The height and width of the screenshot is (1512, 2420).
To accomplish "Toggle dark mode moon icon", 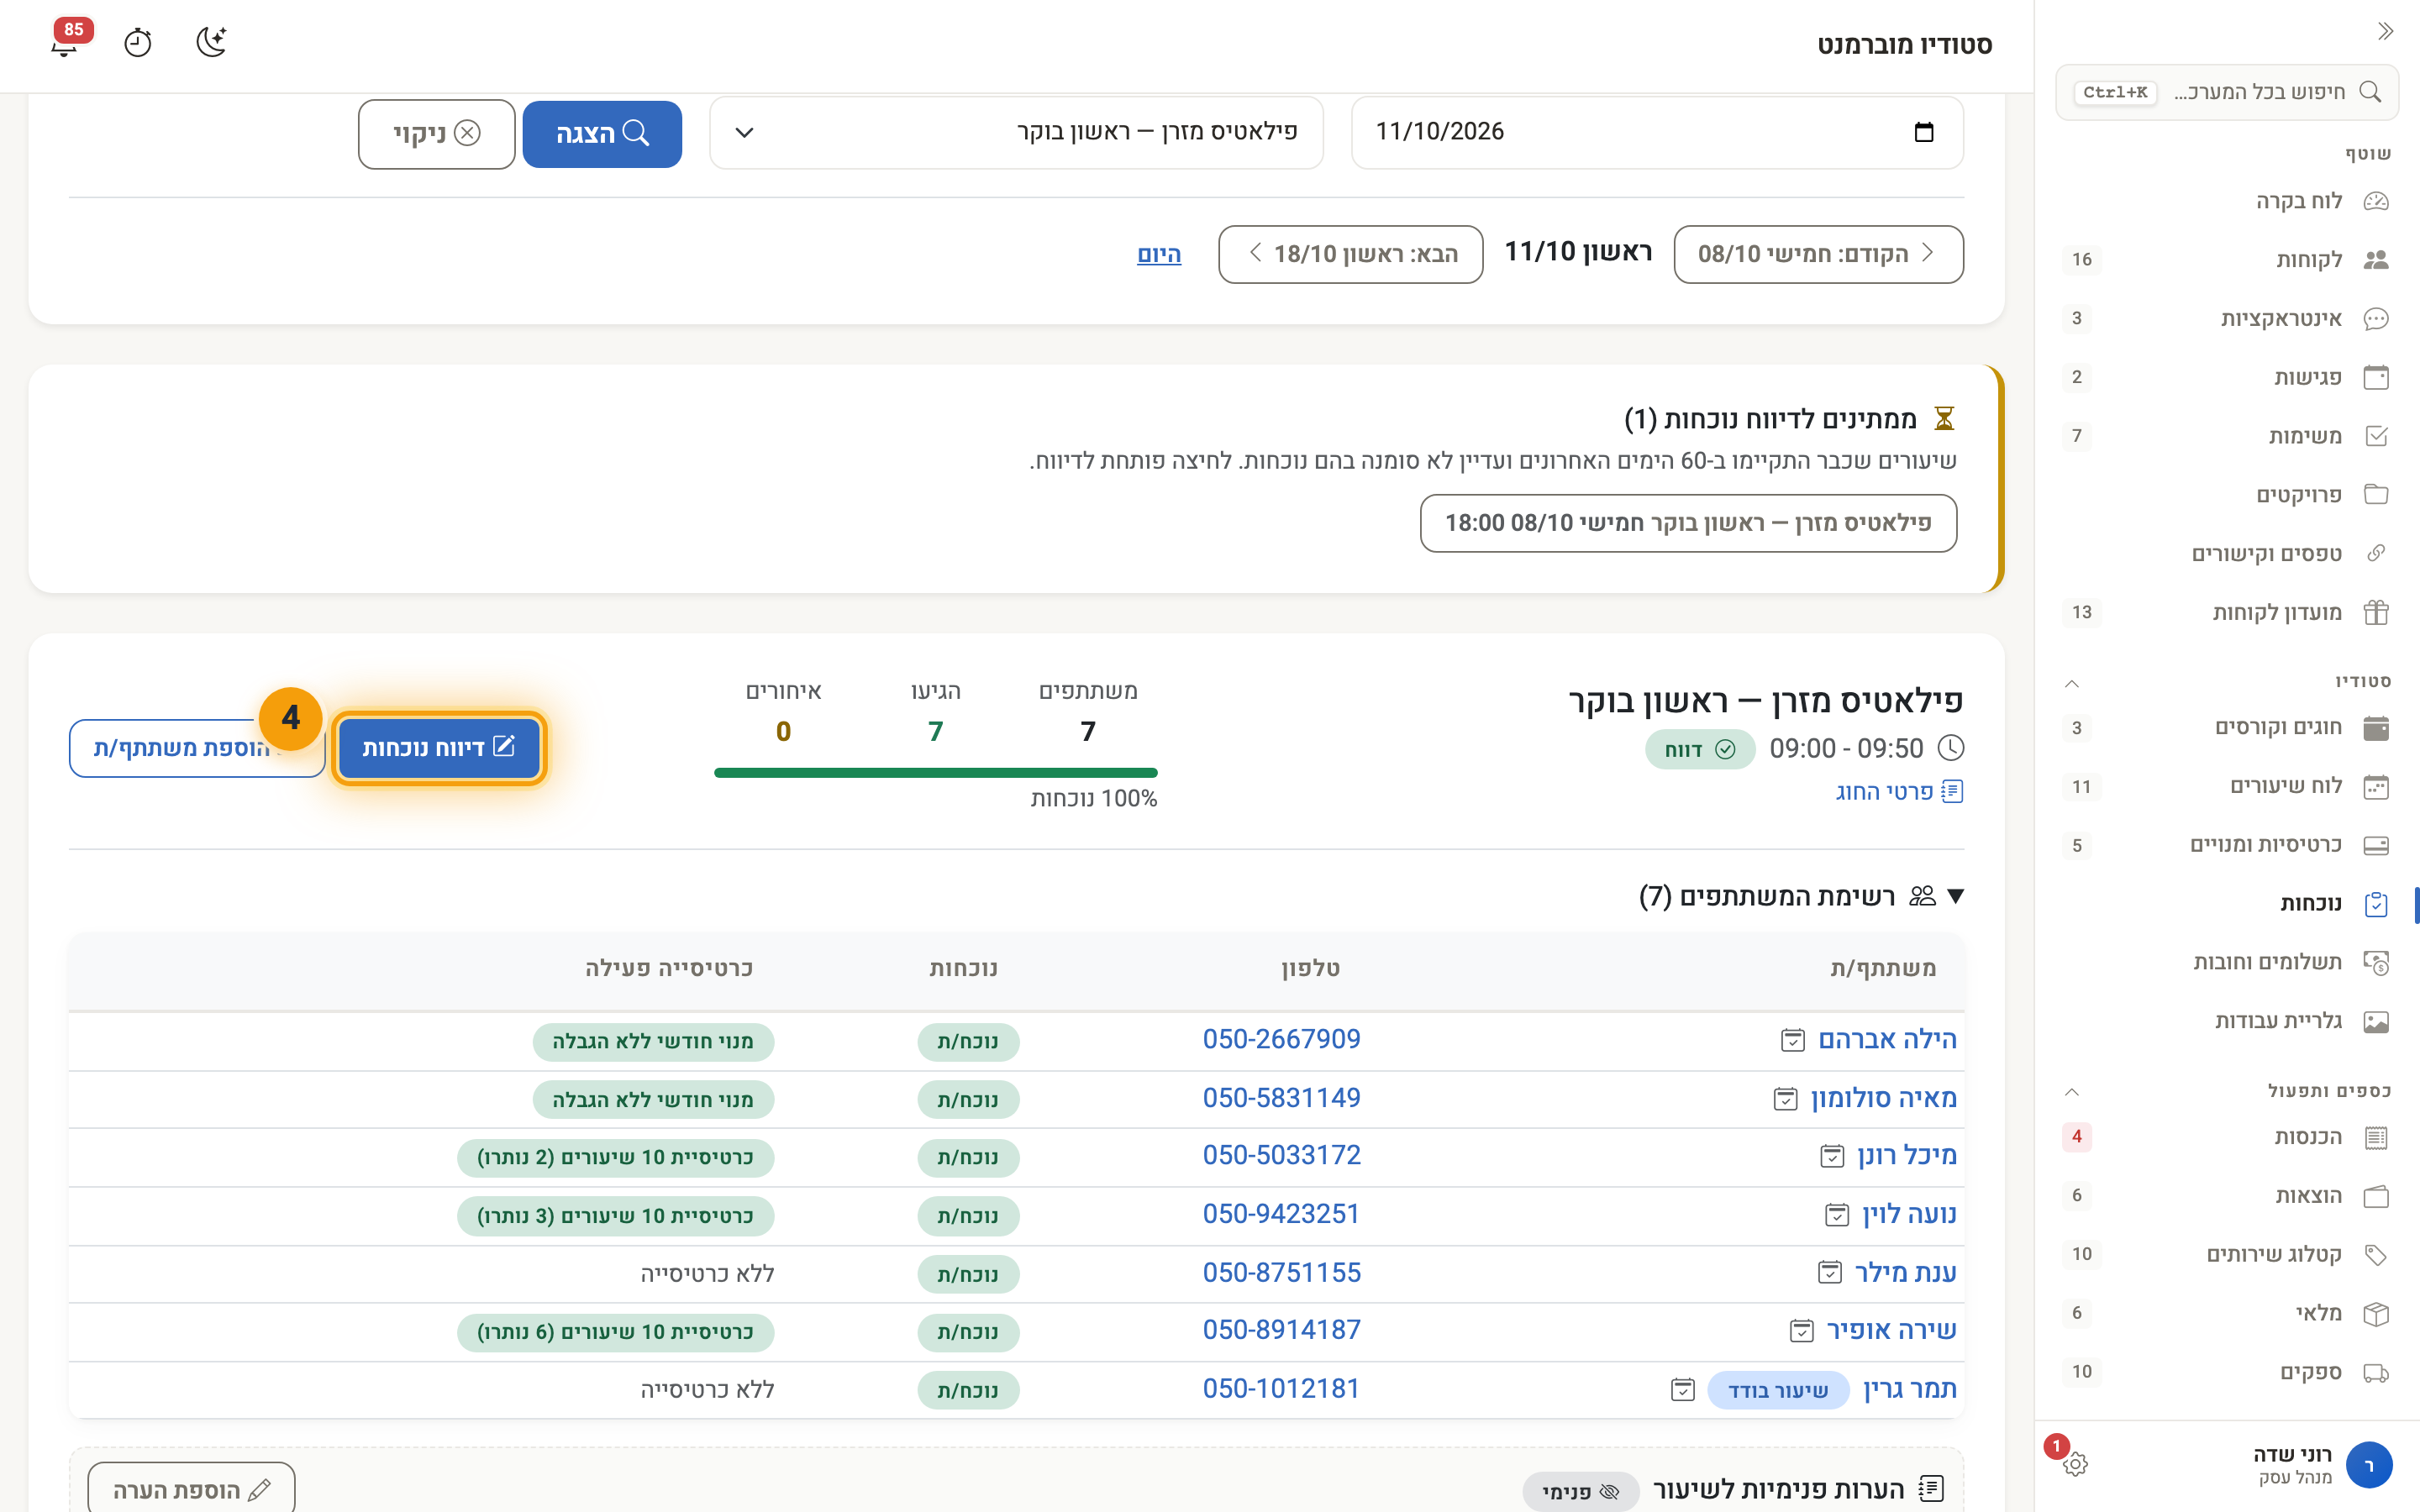I will (x=211, y=42).
